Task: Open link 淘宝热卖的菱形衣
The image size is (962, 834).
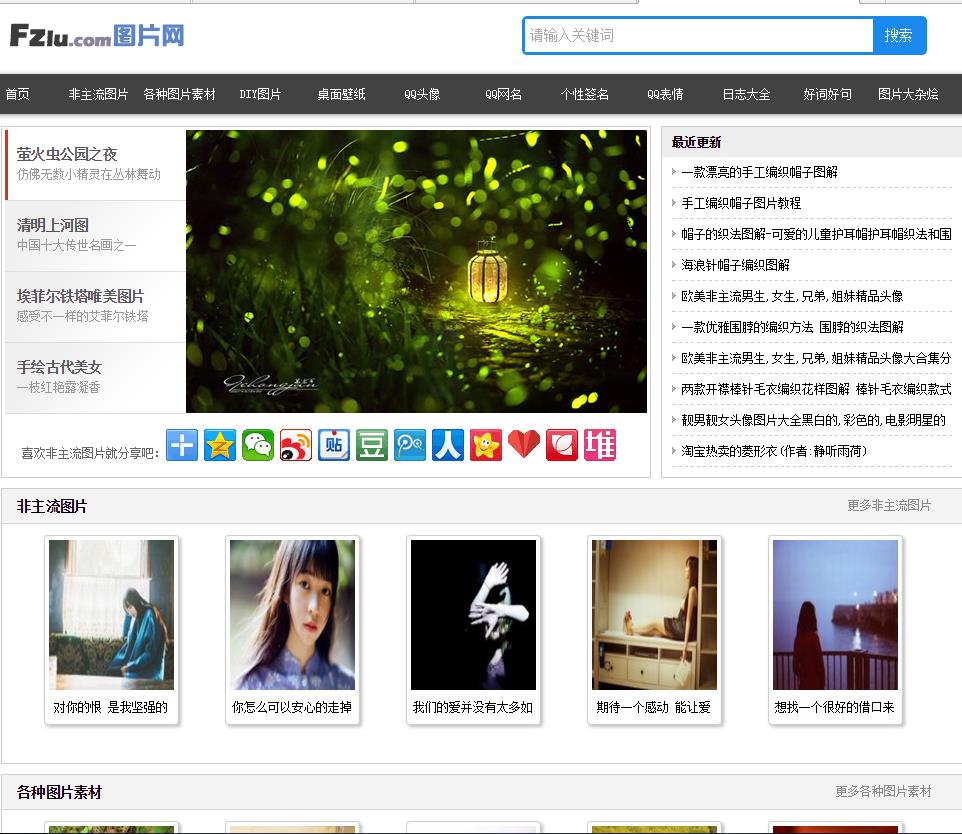Action: 774,451
